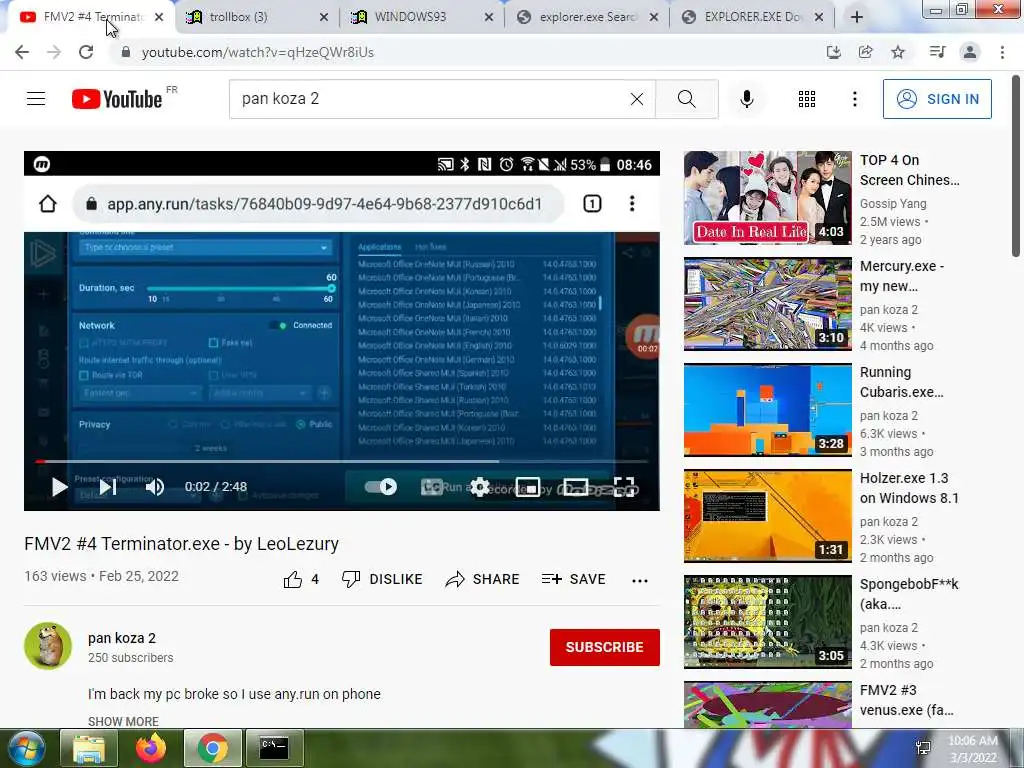This screenshot has height=768, width=1024.
Task: Click the magnifier search button
Action: (686, 99)
